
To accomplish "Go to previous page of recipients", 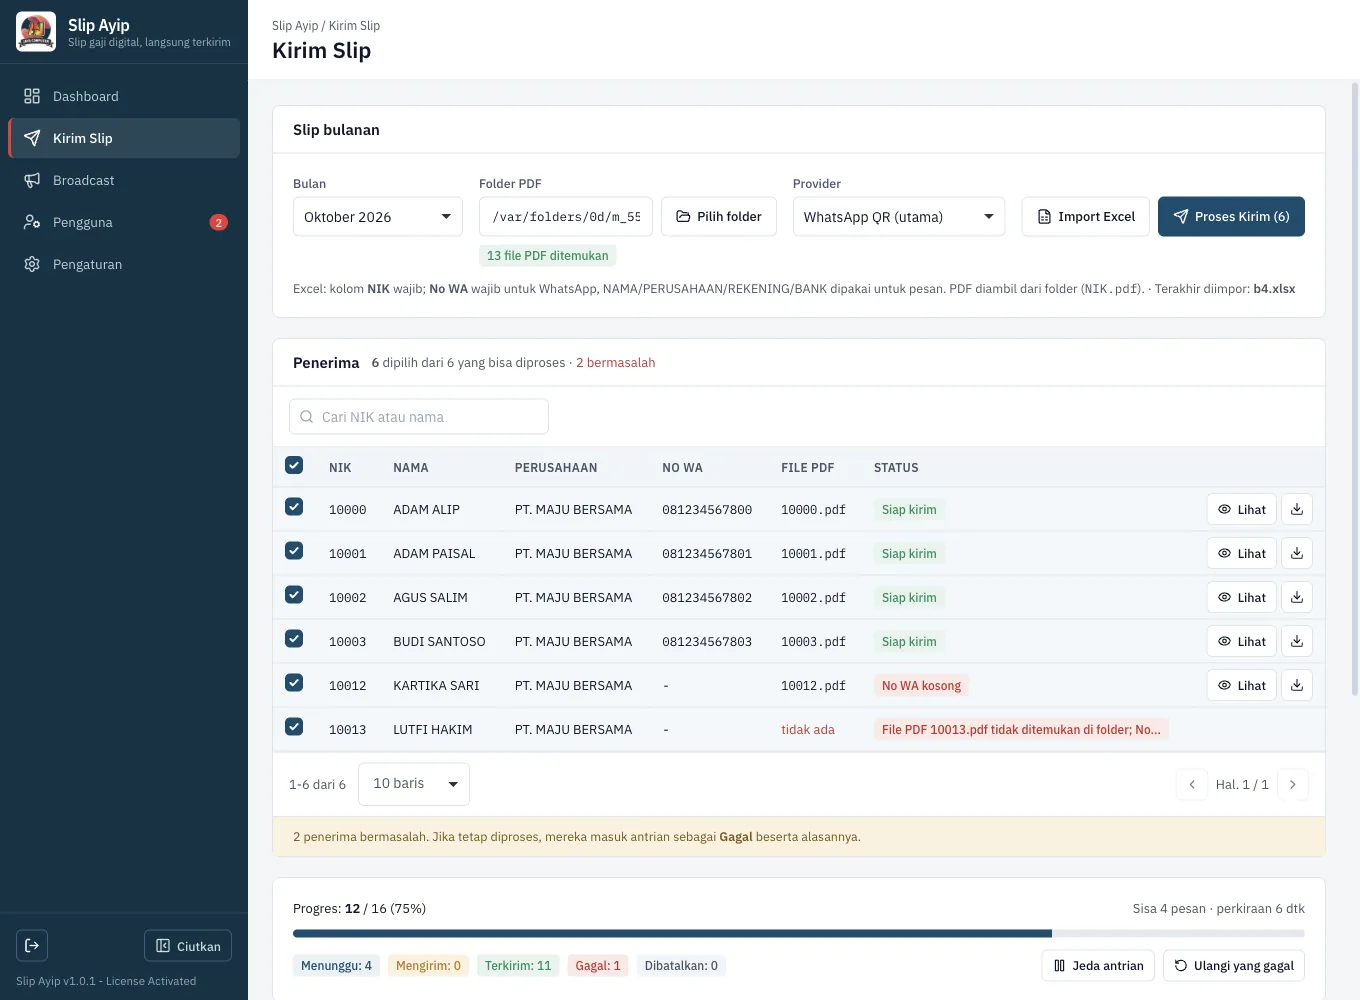I will pyautogui.click(x=1192, y=785).
